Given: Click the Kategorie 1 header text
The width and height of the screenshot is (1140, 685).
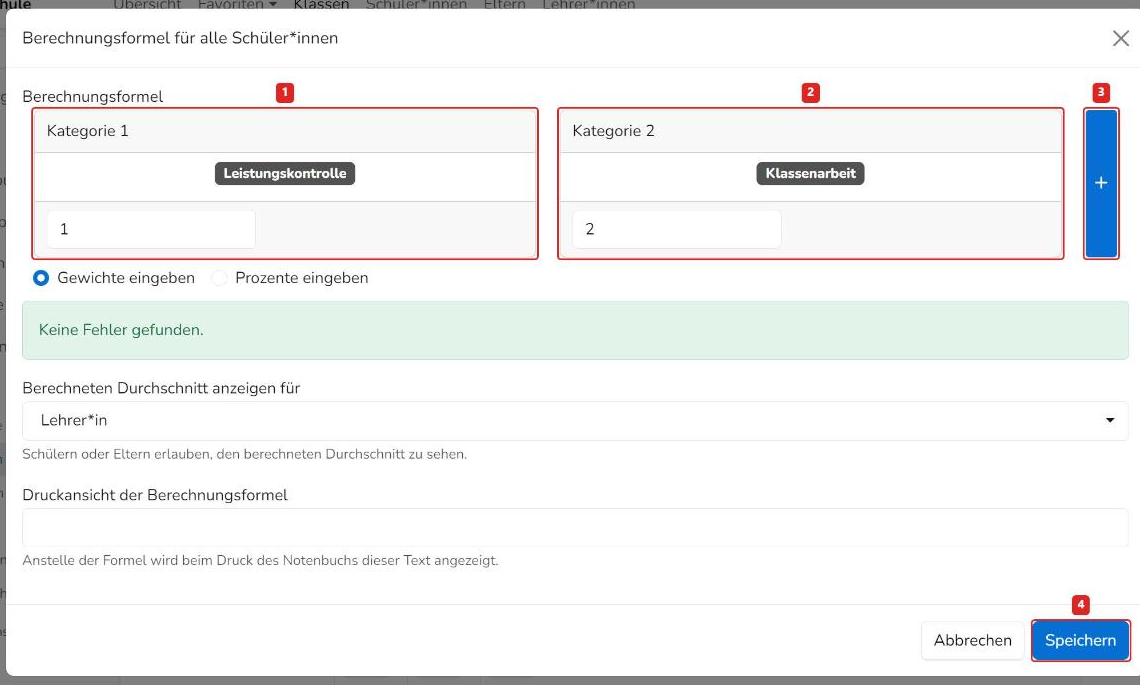Looking at the screenshot, I should coord(87,131).
